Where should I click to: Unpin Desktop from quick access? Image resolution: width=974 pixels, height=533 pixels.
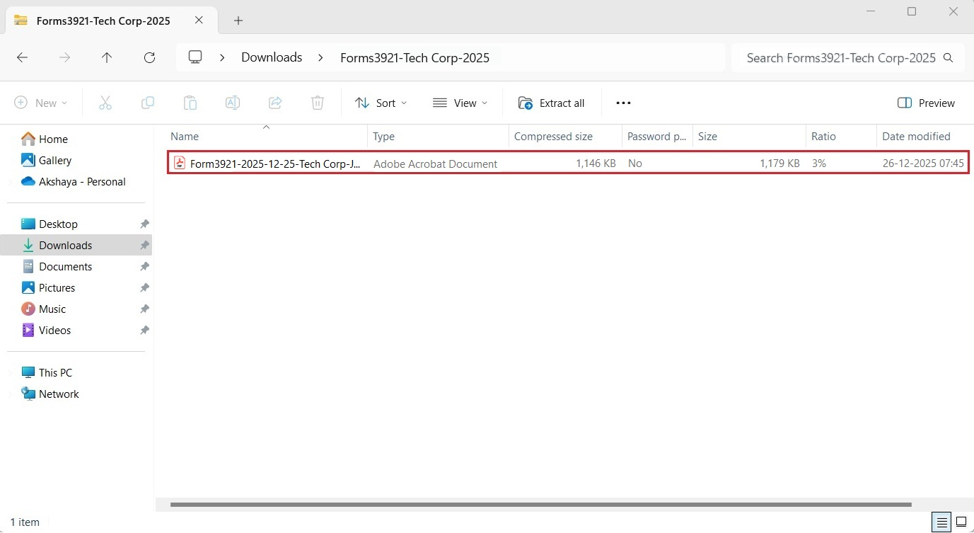click(144, 224)
